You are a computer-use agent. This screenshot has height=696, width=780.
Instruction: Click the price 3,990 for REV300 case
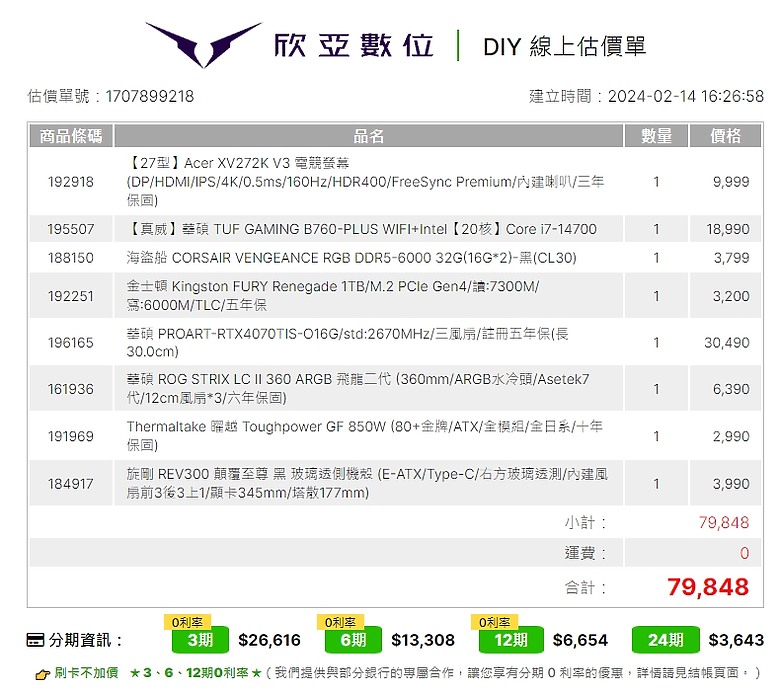[x=731, y=484]
